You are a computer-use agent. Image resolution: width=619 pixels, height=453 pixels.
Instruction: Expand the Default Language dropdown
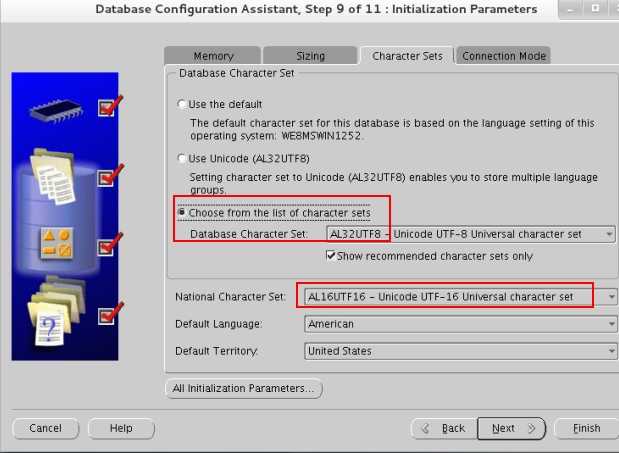(x=461, y=324)
